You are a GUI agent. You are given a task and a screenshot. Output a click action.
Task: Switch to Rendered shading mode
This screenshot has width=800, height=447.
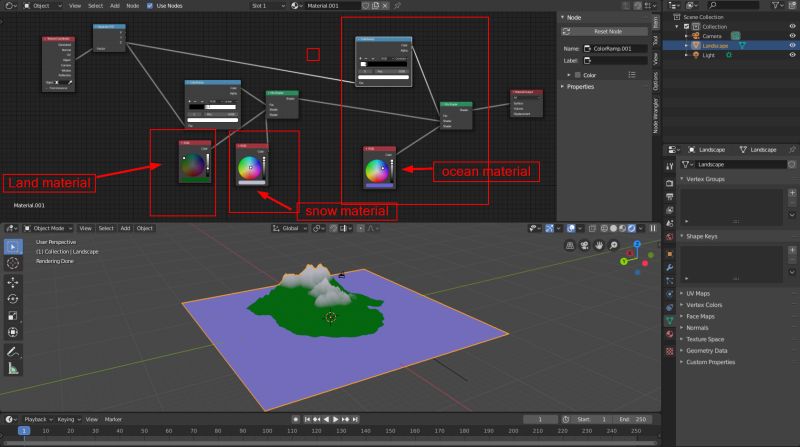(632, 229)
